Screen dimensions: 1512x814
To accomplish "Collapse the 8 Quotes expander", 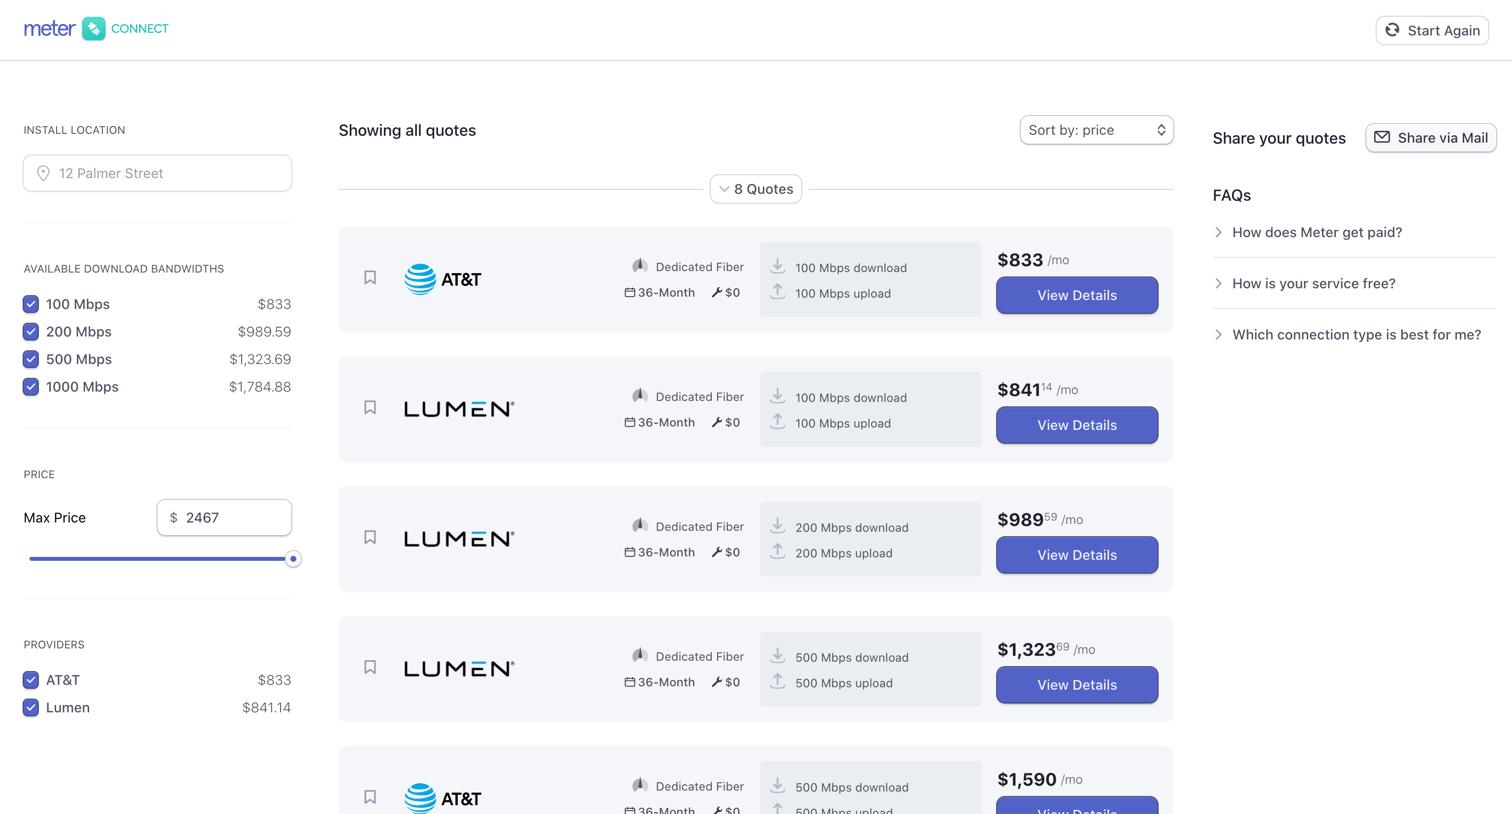I will coord(756,189).
